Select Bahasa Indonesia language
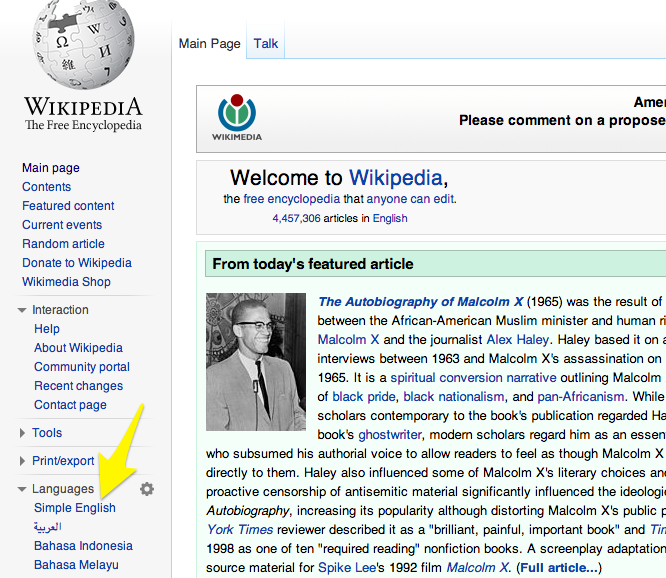666x578 pixels. pos(83,546)
